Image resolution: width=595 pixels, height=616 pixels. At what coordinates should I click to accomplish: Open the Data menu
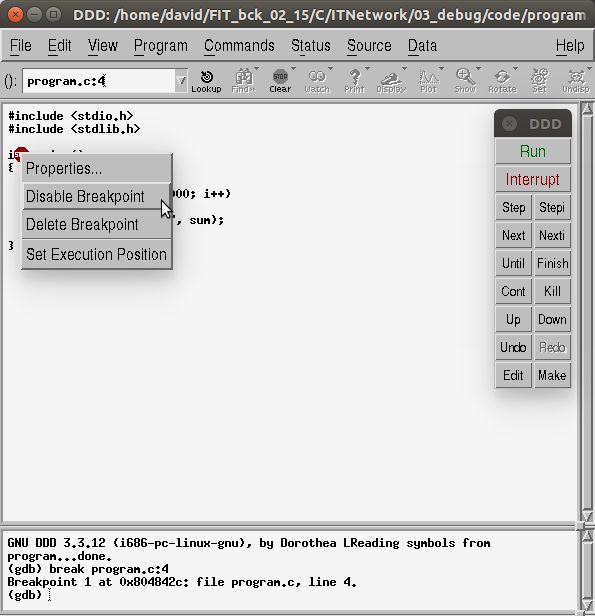(422, 46)
